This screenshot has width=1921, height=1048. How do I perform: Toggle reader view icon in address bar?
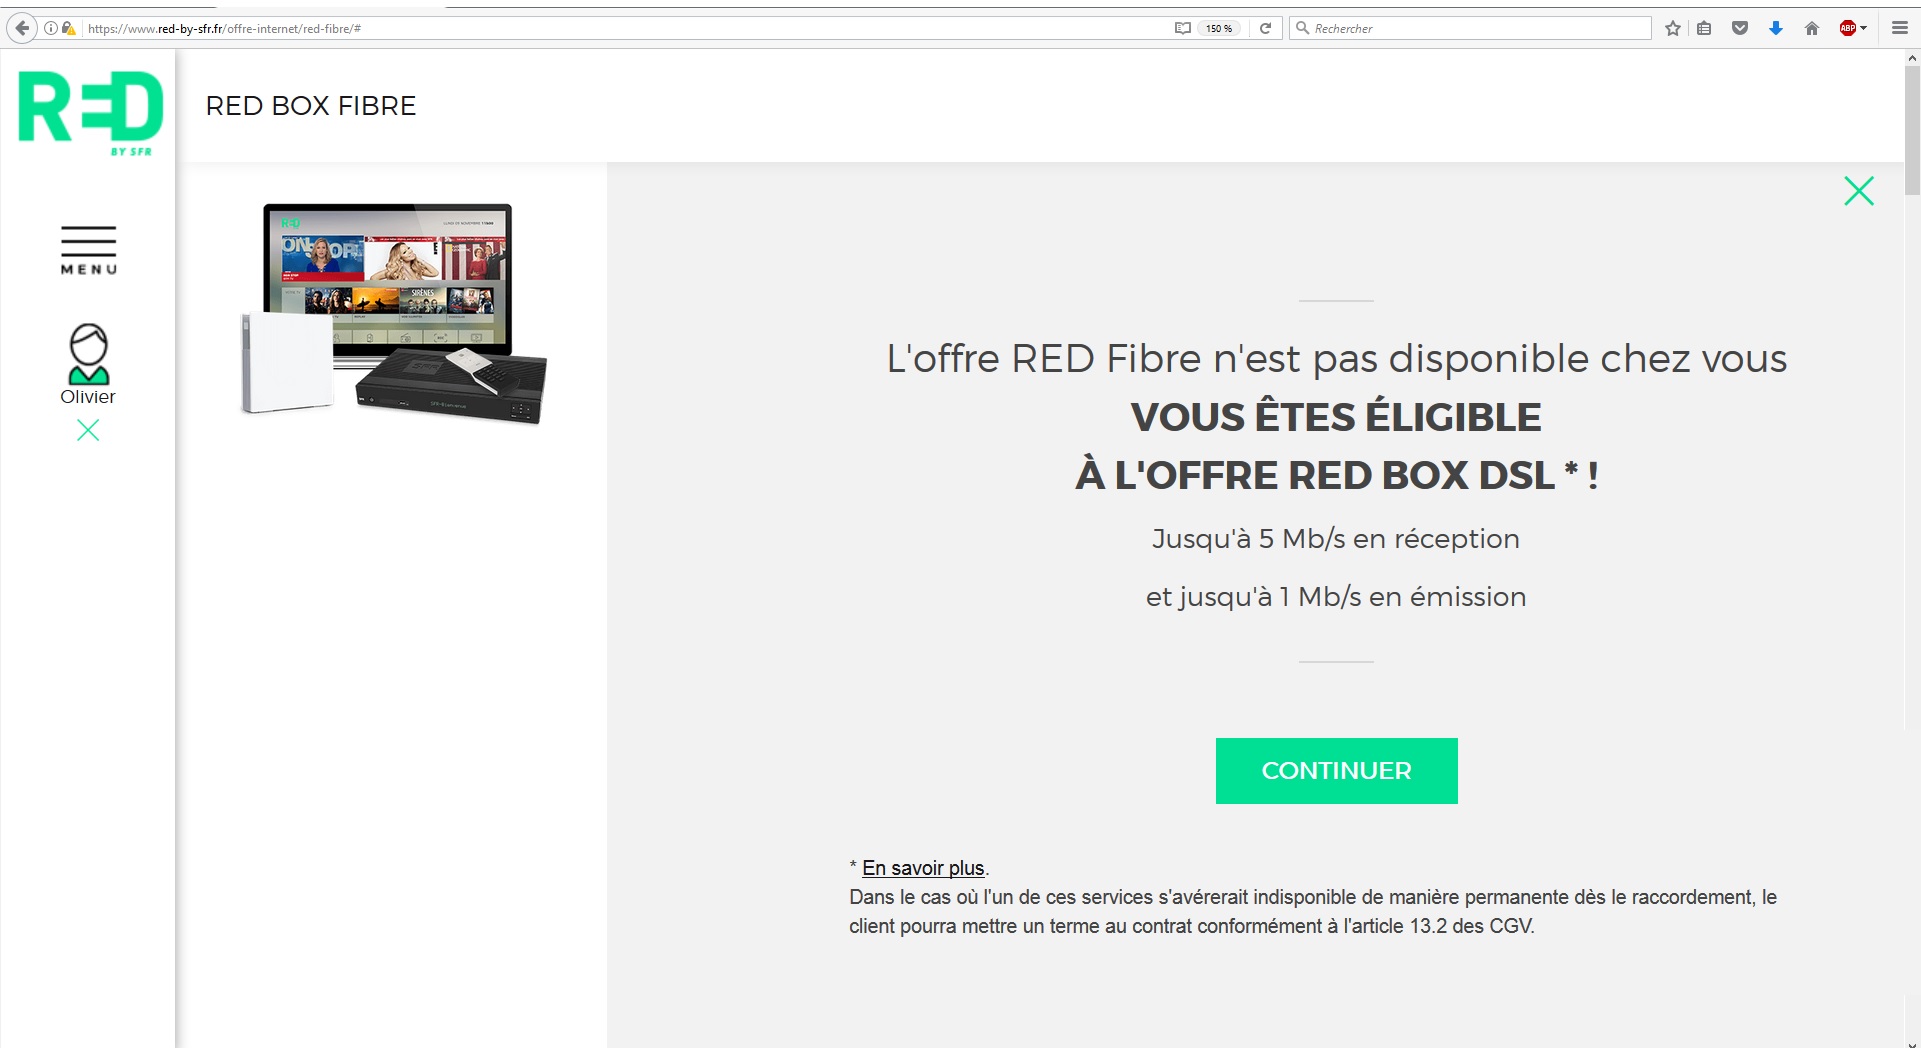coord(1182,28)
